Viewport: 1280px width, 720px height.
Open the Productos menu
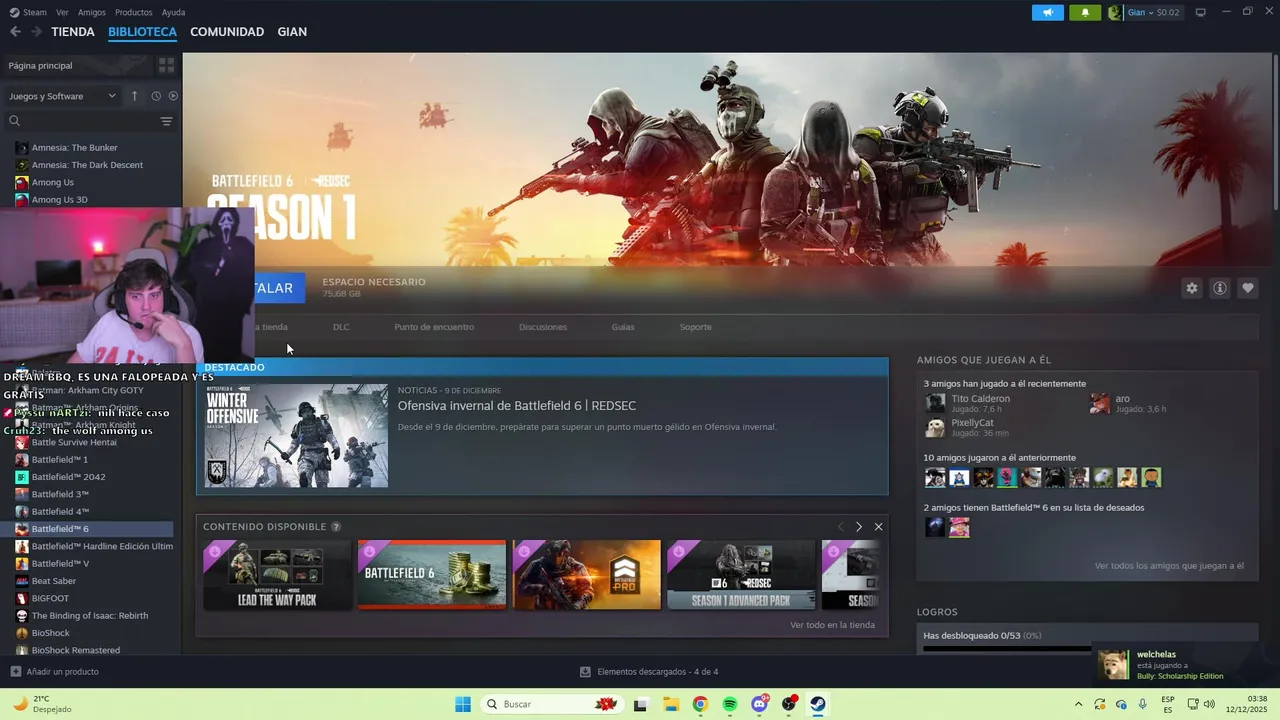pos(133,12)
